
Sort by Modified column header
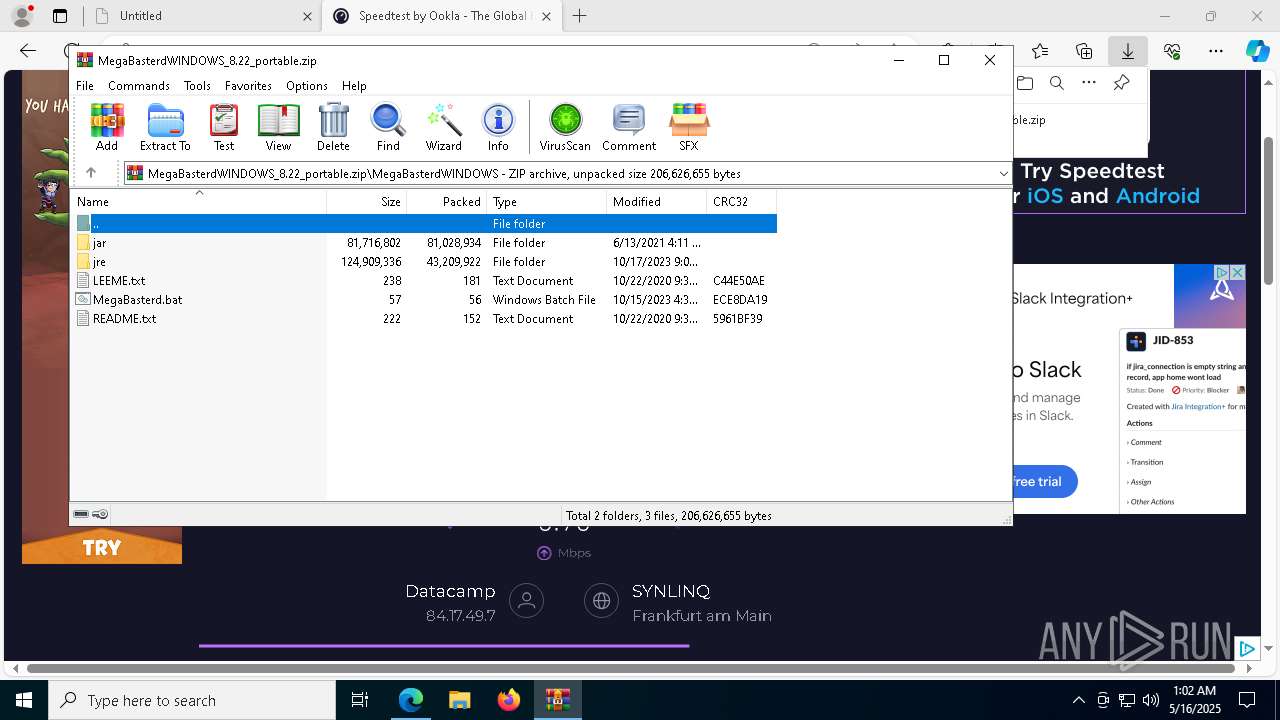click(x=656, y=202)
